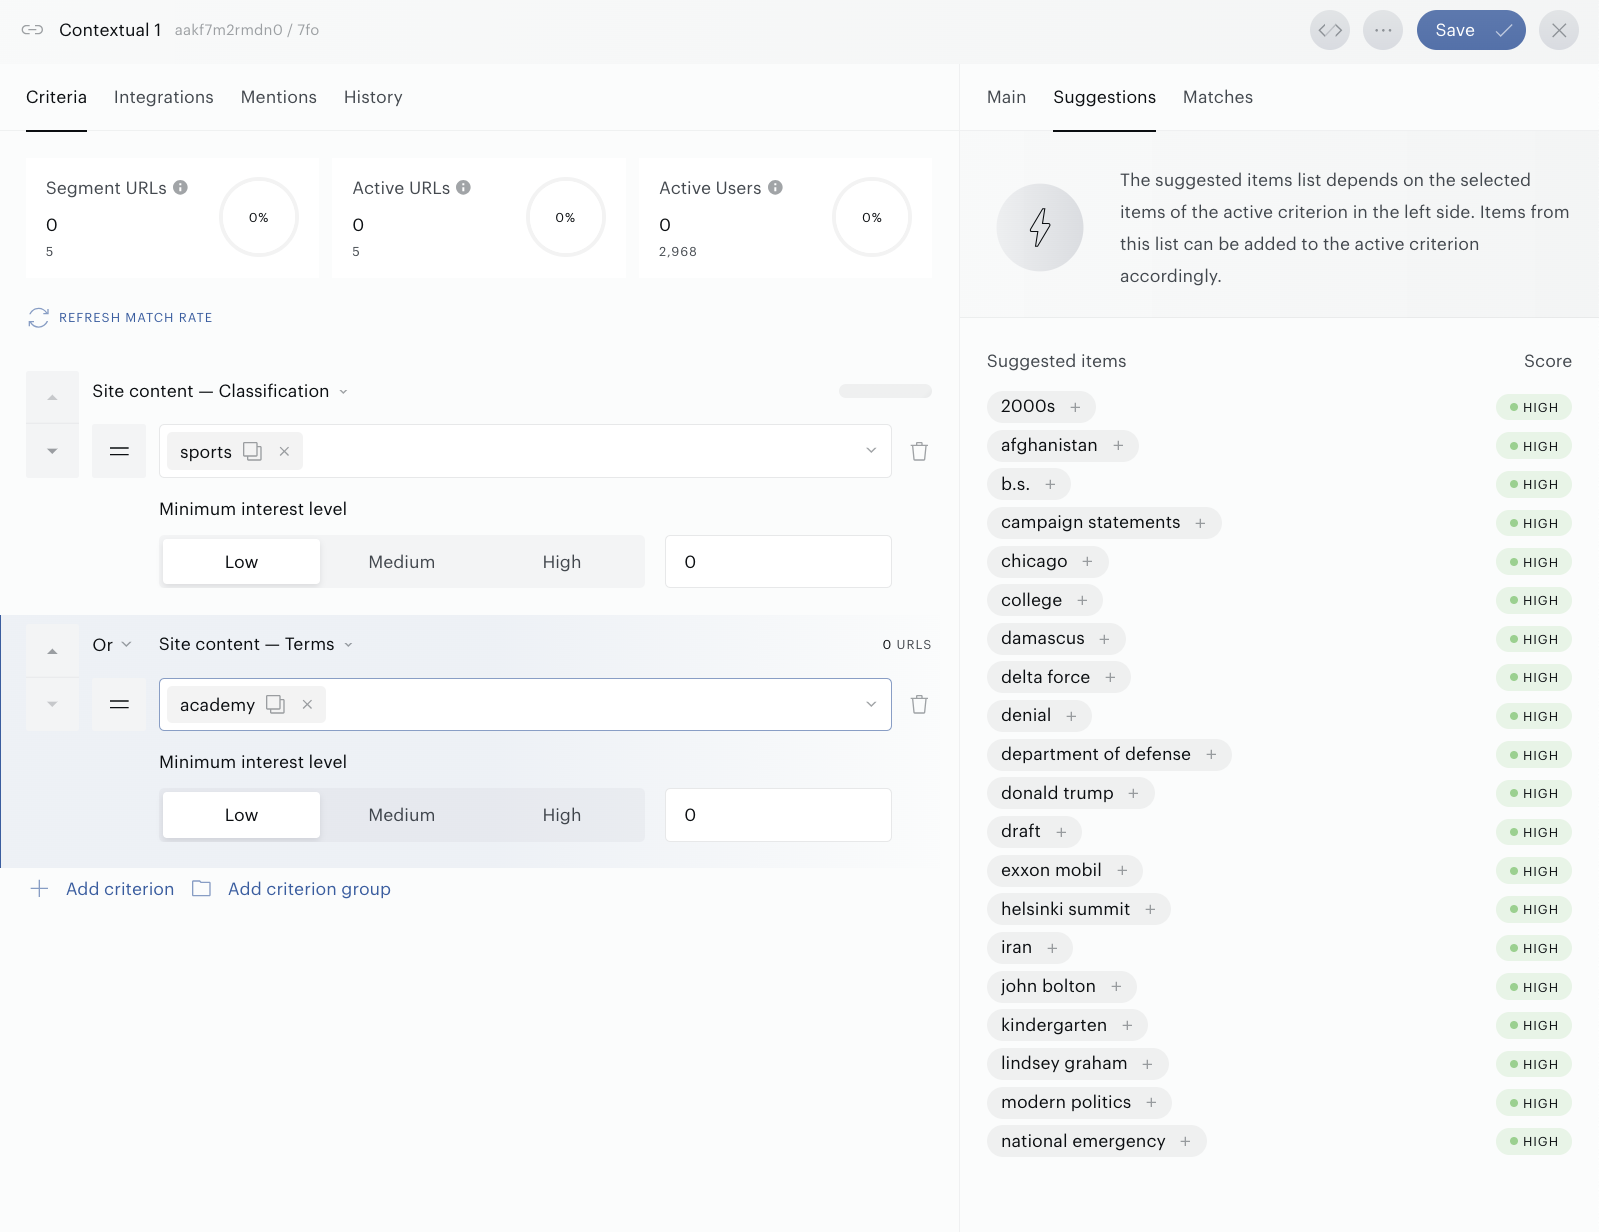Viewport: 1599px width, 1232px height.
Task: Switch to the Integrations tab
Action: (164, 97)
